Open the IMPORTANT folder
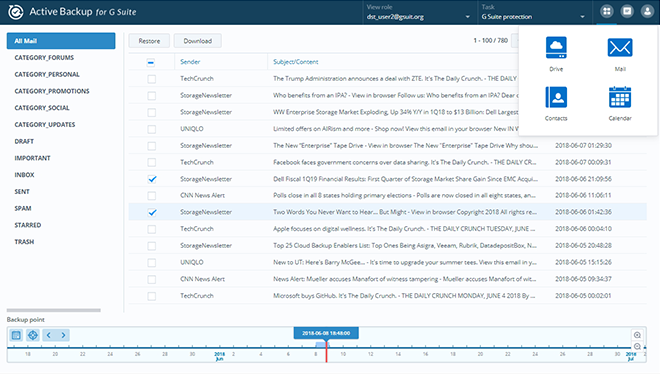This screenshot has width=660, height=390. click(32, 158)
